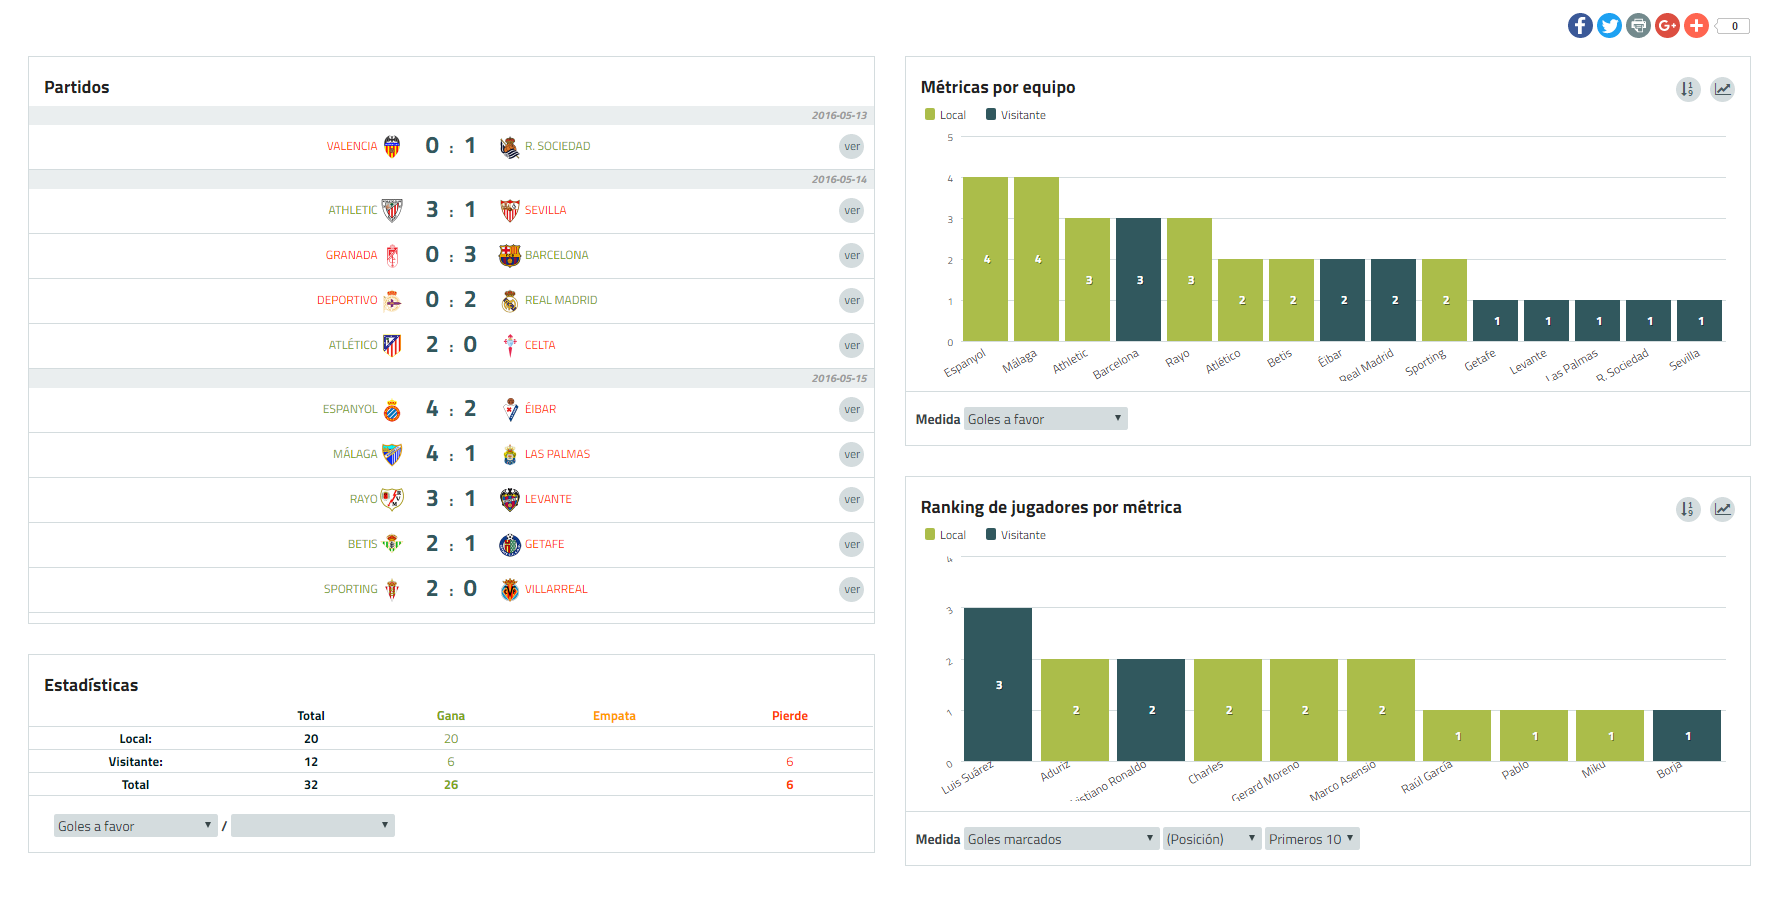This screenshot has width=1775, height=923.
Task: Open the Primeros 10 dropdown
Action: 1311,839
